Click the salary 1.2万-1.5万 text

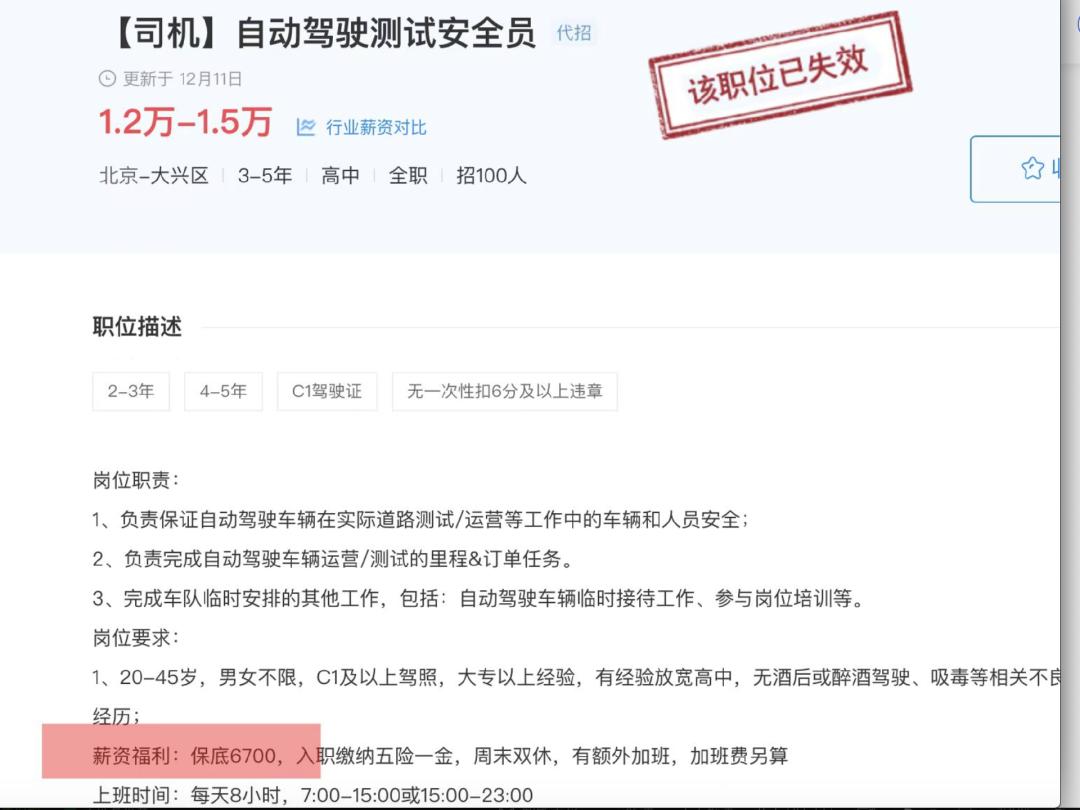pyautogui.click(x=185, y=122)
